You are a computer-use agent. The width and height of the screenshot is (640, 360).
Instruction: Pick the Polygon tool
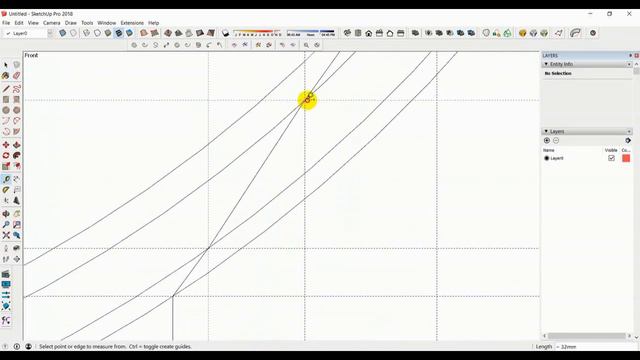pyautogui.click(x=16, y=110)
